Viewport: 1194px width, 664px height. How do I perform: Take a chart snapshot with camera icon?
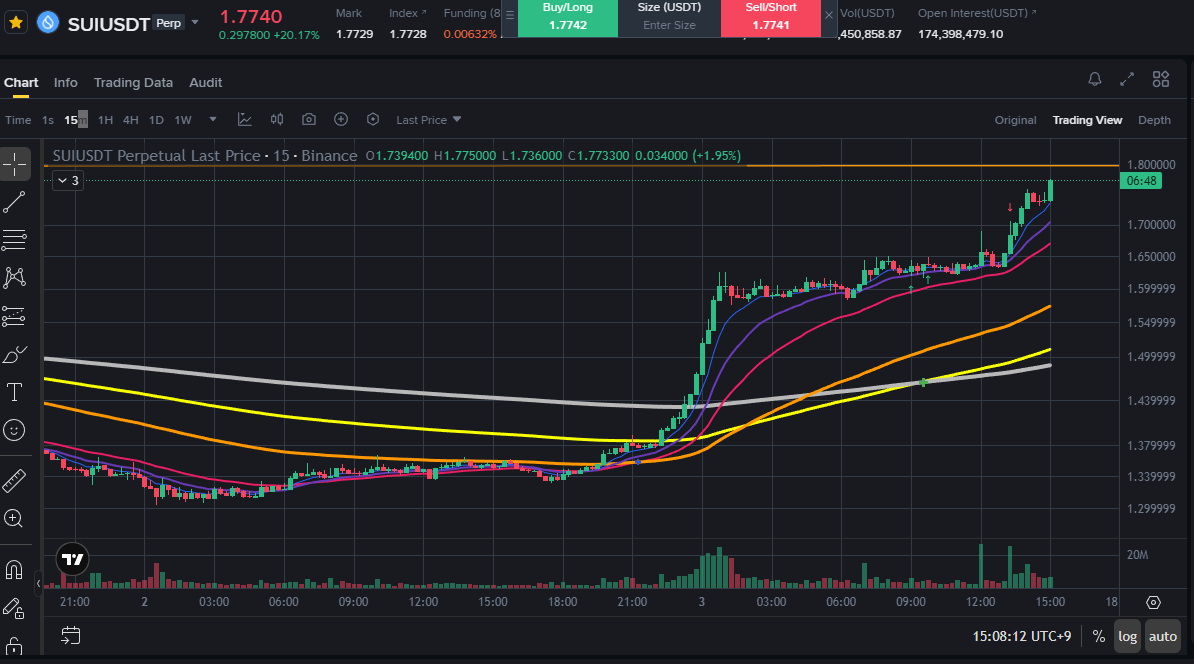[308, 120]
